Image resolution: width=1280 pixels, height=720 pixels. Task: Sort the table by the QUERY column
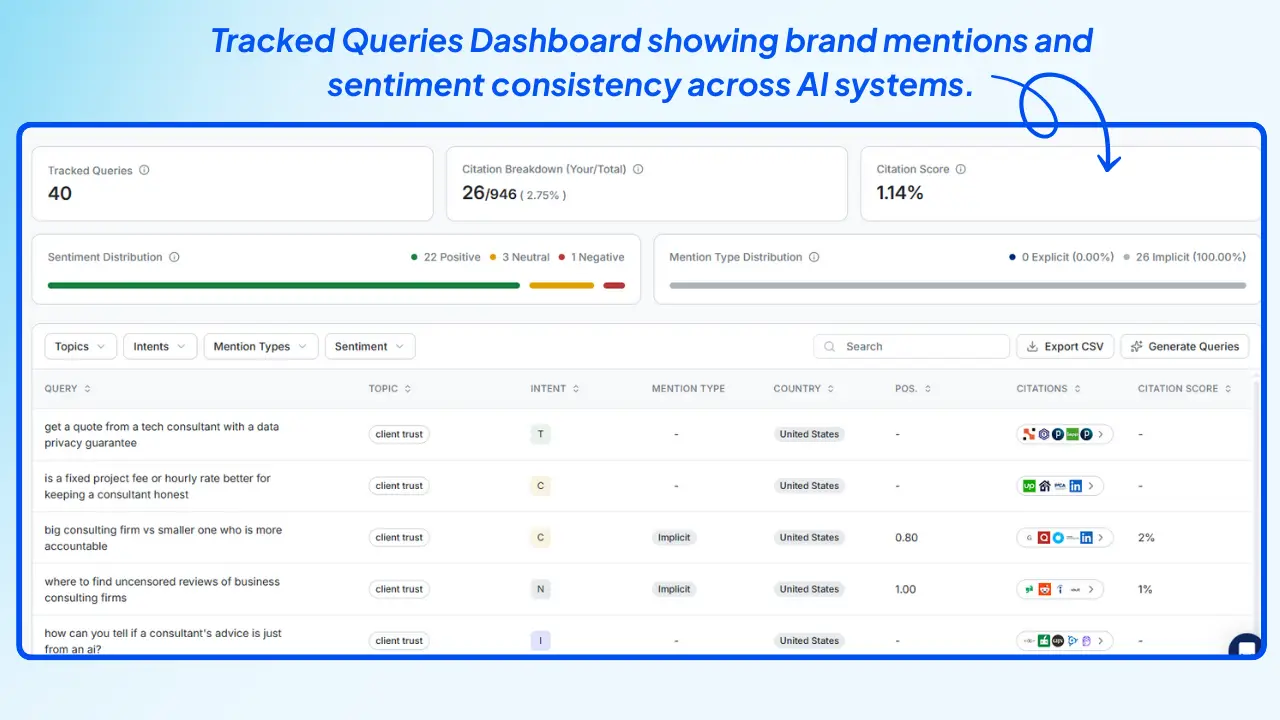point(87,389)
